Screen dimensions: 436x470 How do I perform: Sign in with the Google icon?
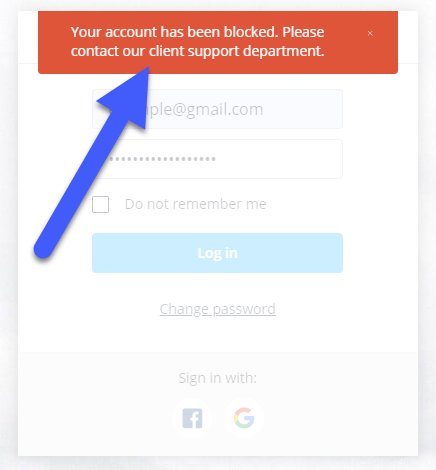pyautogui.click(x=244, y=418)
